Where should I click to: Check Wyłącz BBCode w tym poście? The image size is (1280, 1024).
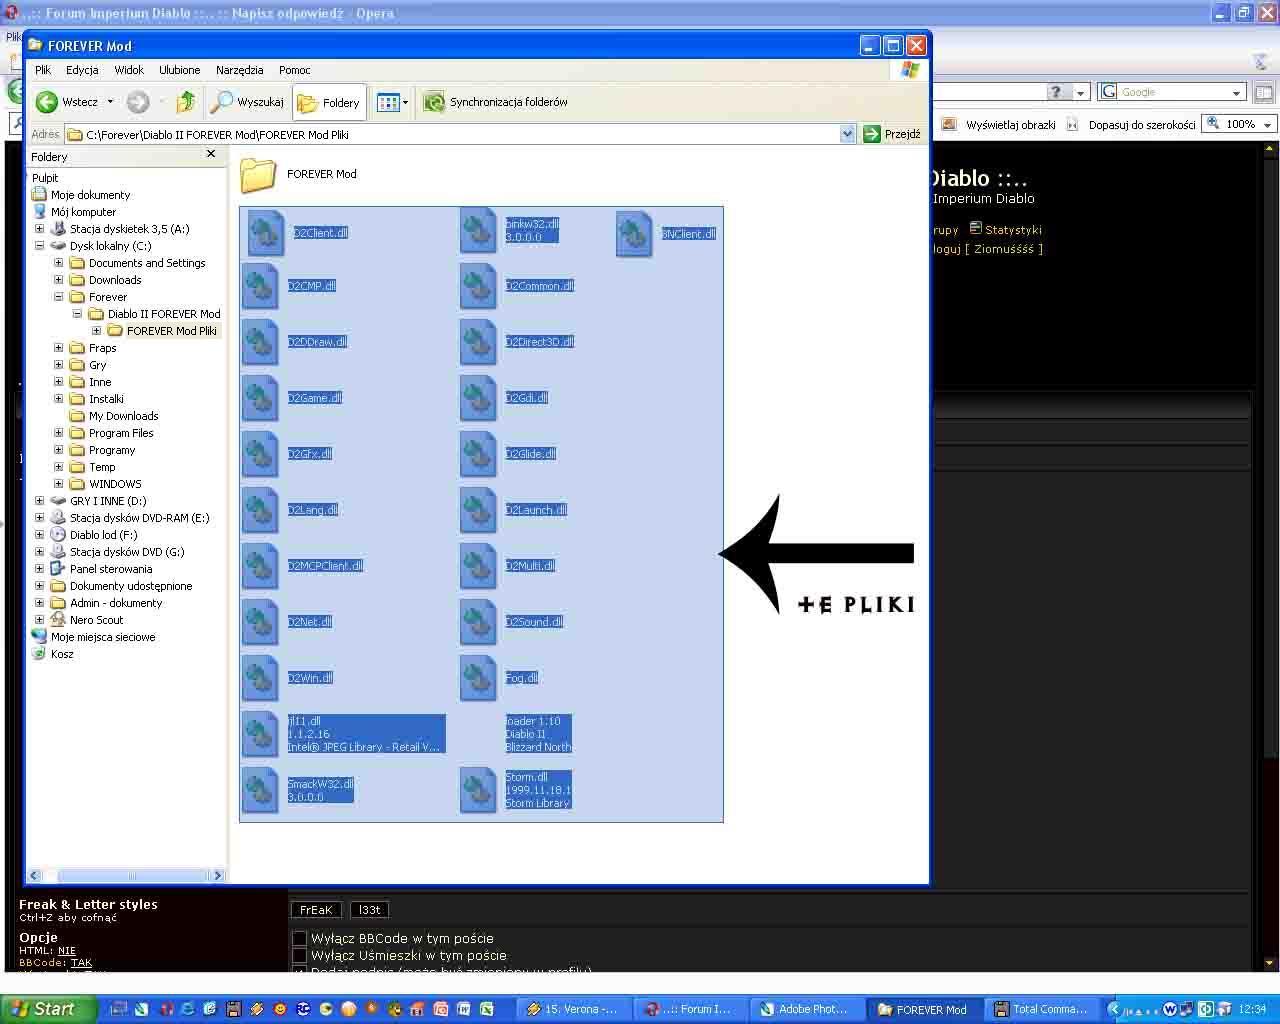click(x=299, y=938)
